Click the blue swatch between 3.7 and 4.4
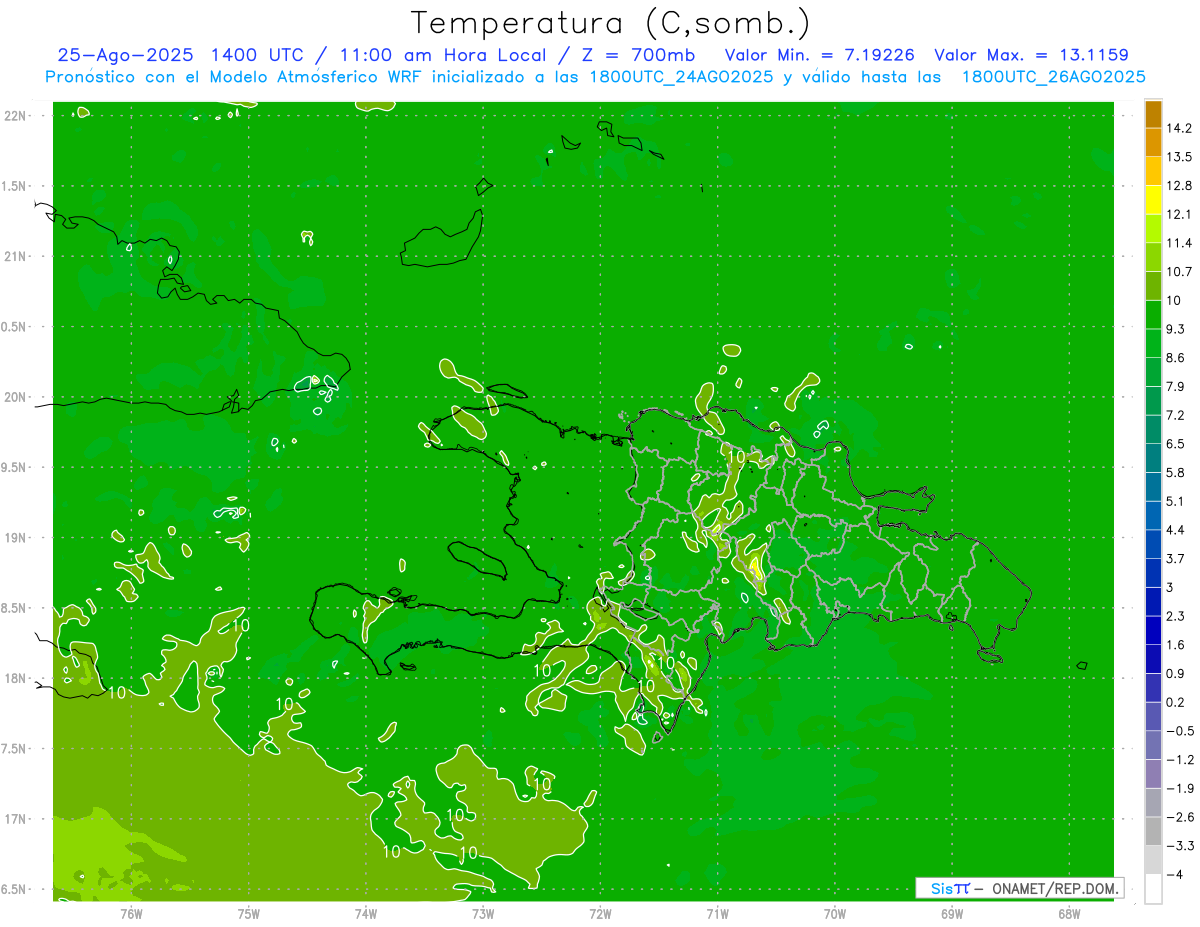This screenshot has height=927, width=1200. pyautogui.click(x=1153, y=544)
